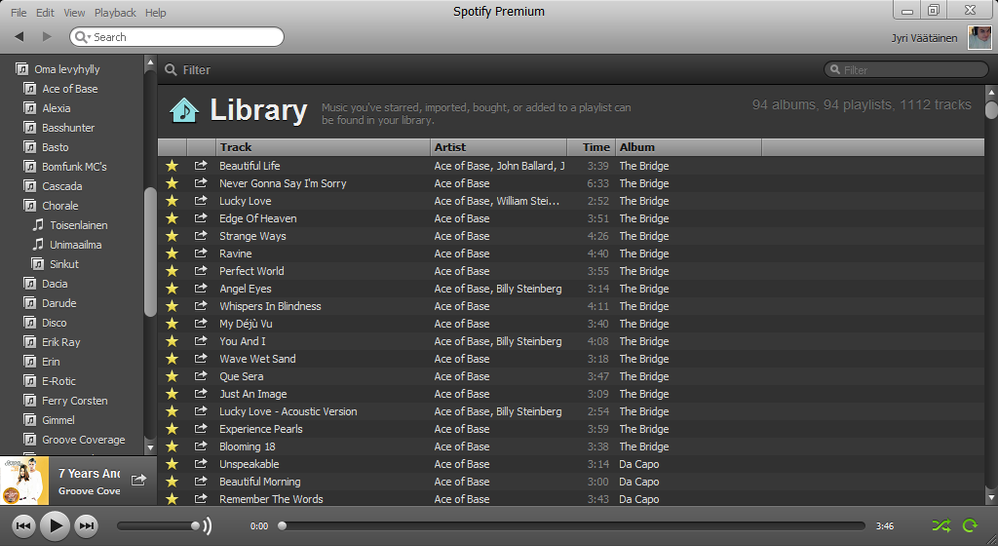998x546 pixels.
Task: Go forward with the right navigation arrow
Action: [x=46, y=37]
